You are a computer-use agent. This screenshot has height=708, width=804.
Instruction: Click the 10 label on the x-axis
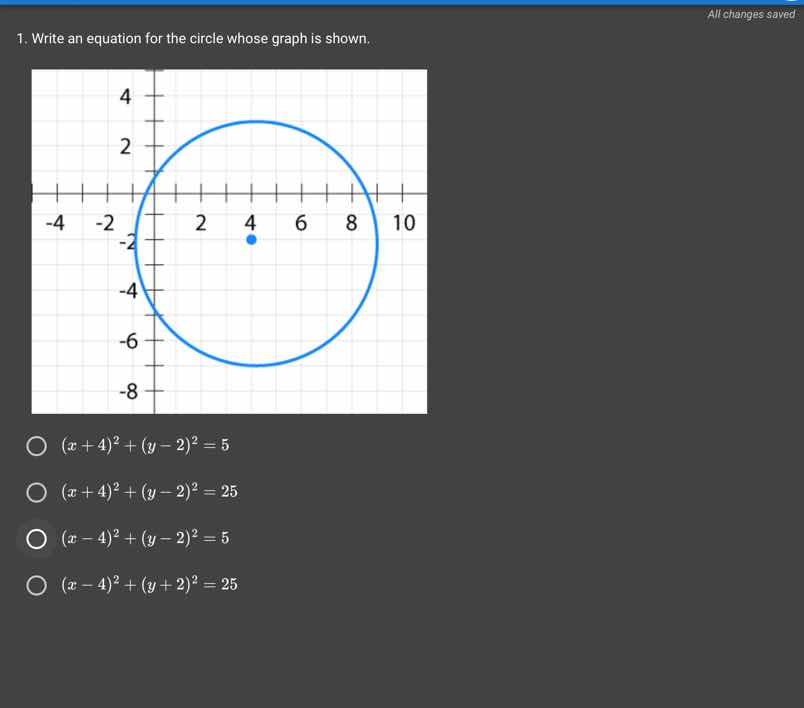coord(403,223)
